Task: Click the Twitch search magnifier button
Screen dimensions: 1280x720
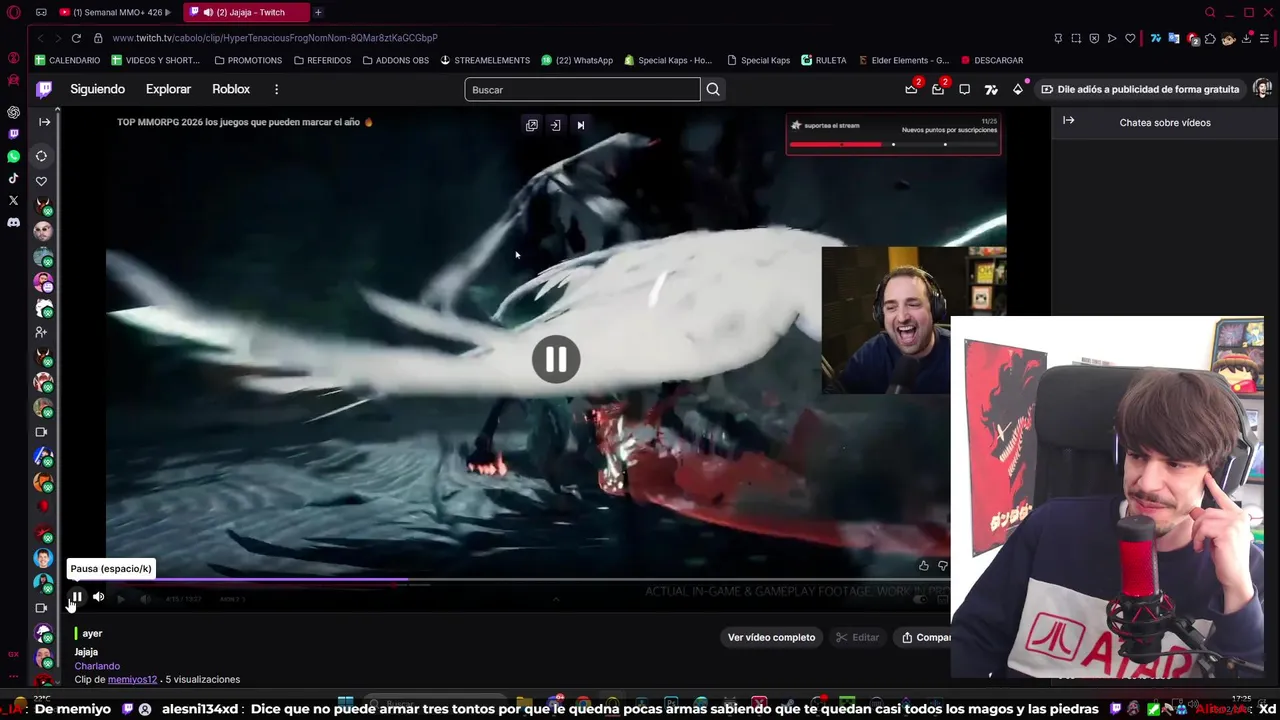Action: tap(713, 89)
